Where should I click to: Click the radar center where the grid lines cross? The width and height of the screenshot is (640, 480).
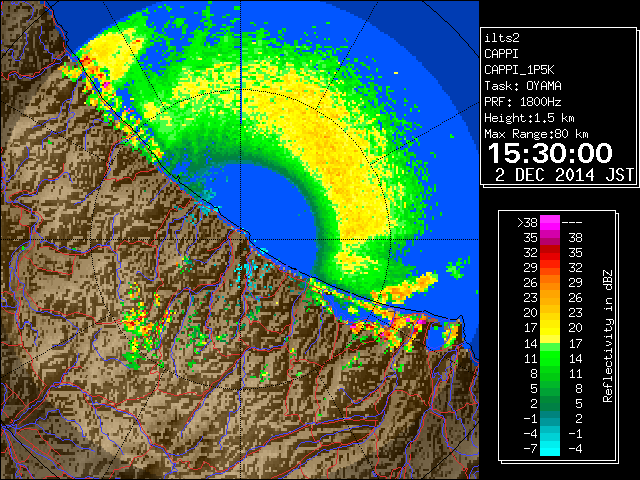[x=241, y=240]
